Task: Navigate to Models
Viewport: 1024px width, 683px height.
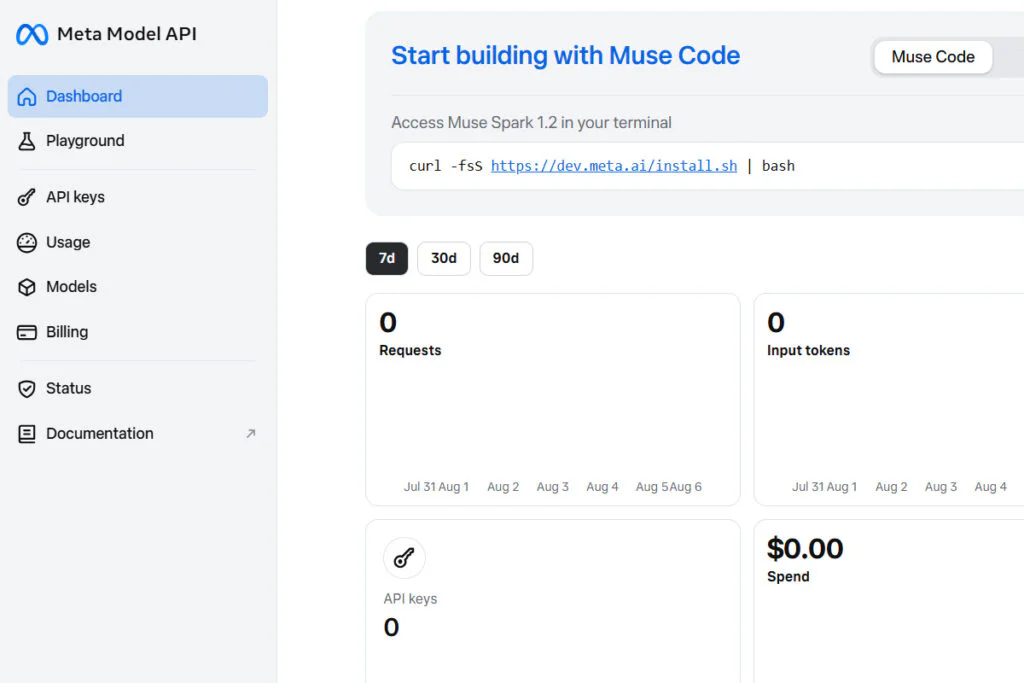Action: pos(138,287)
